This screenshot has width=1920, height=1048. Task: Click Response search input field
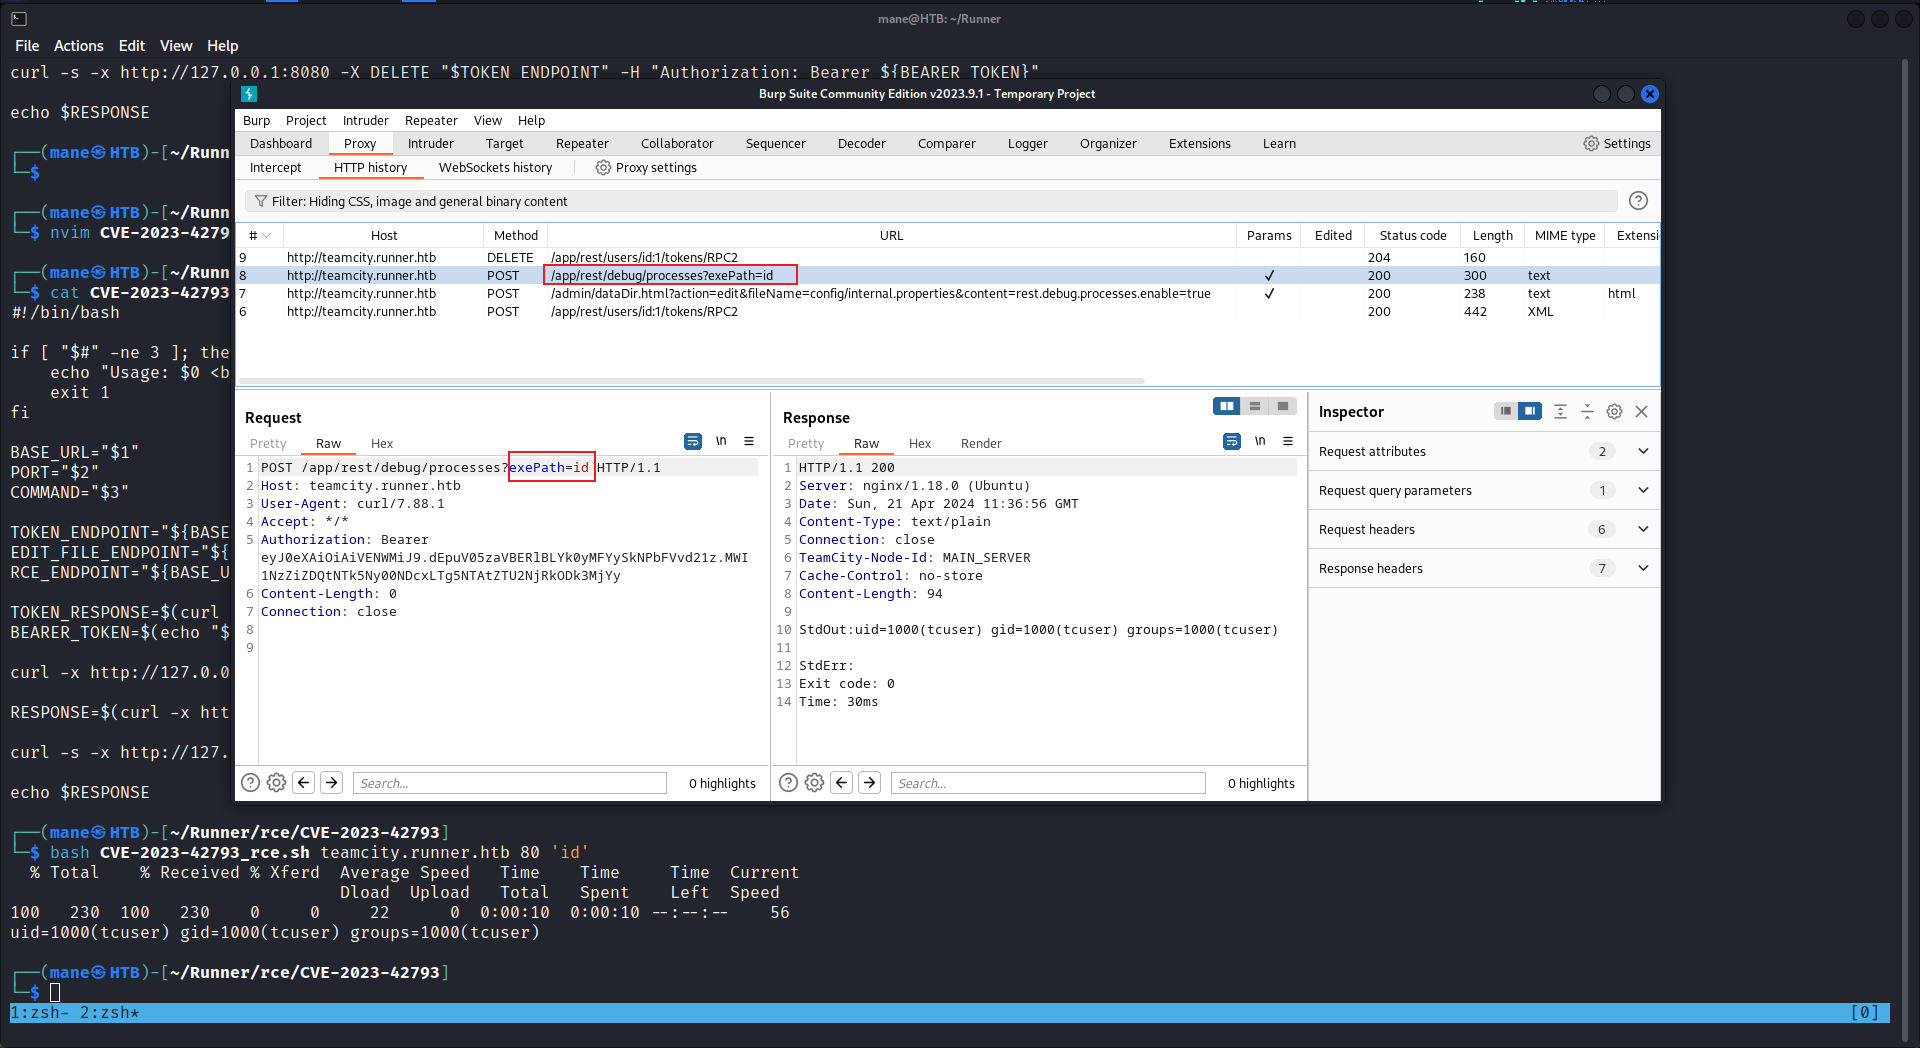[1048, 783]
